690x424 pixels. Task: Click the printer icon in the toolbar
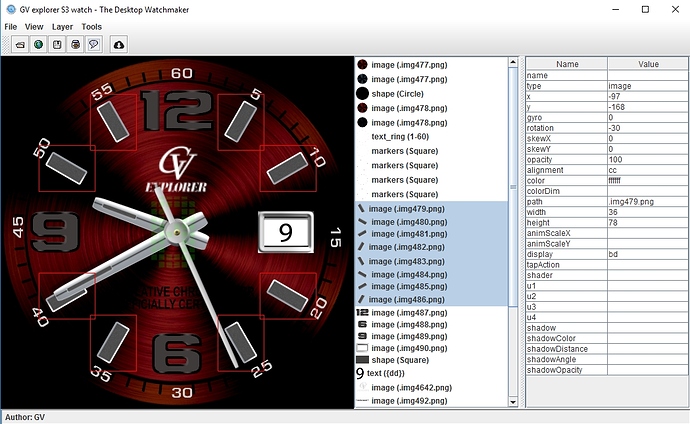pyautogui.click(x=76, y=45)
